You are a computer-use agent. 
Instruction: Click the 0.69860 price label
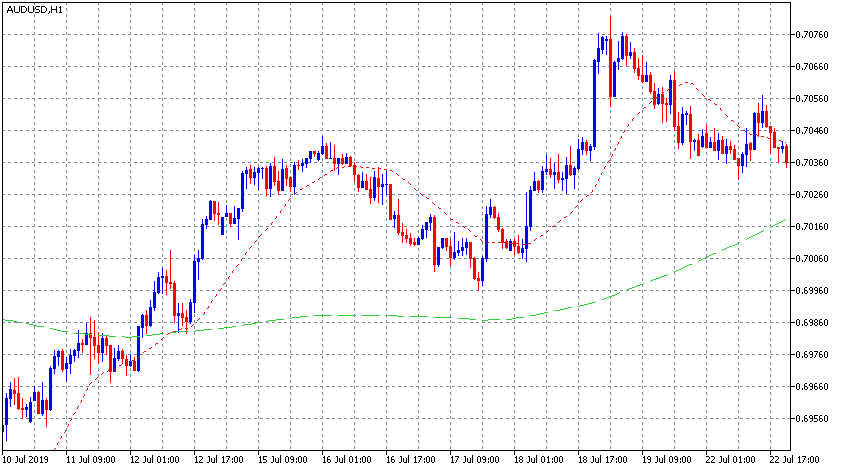[812, 323]
